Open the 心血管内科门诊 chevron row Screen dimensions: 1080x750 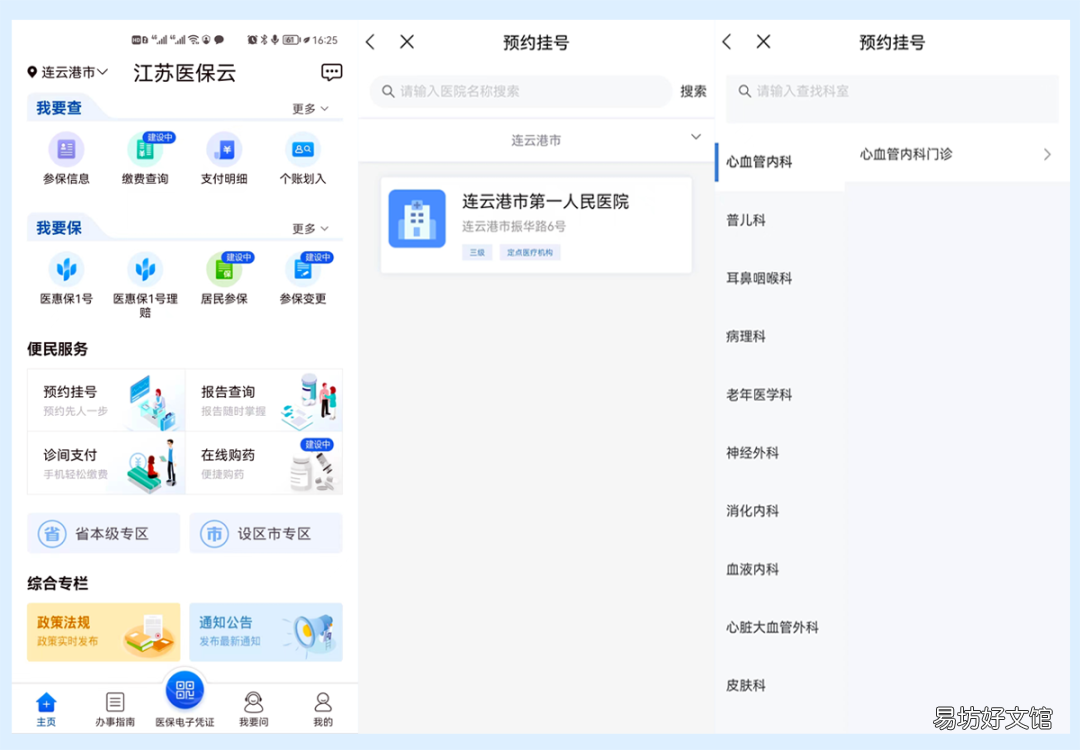[x=956, y=154]
